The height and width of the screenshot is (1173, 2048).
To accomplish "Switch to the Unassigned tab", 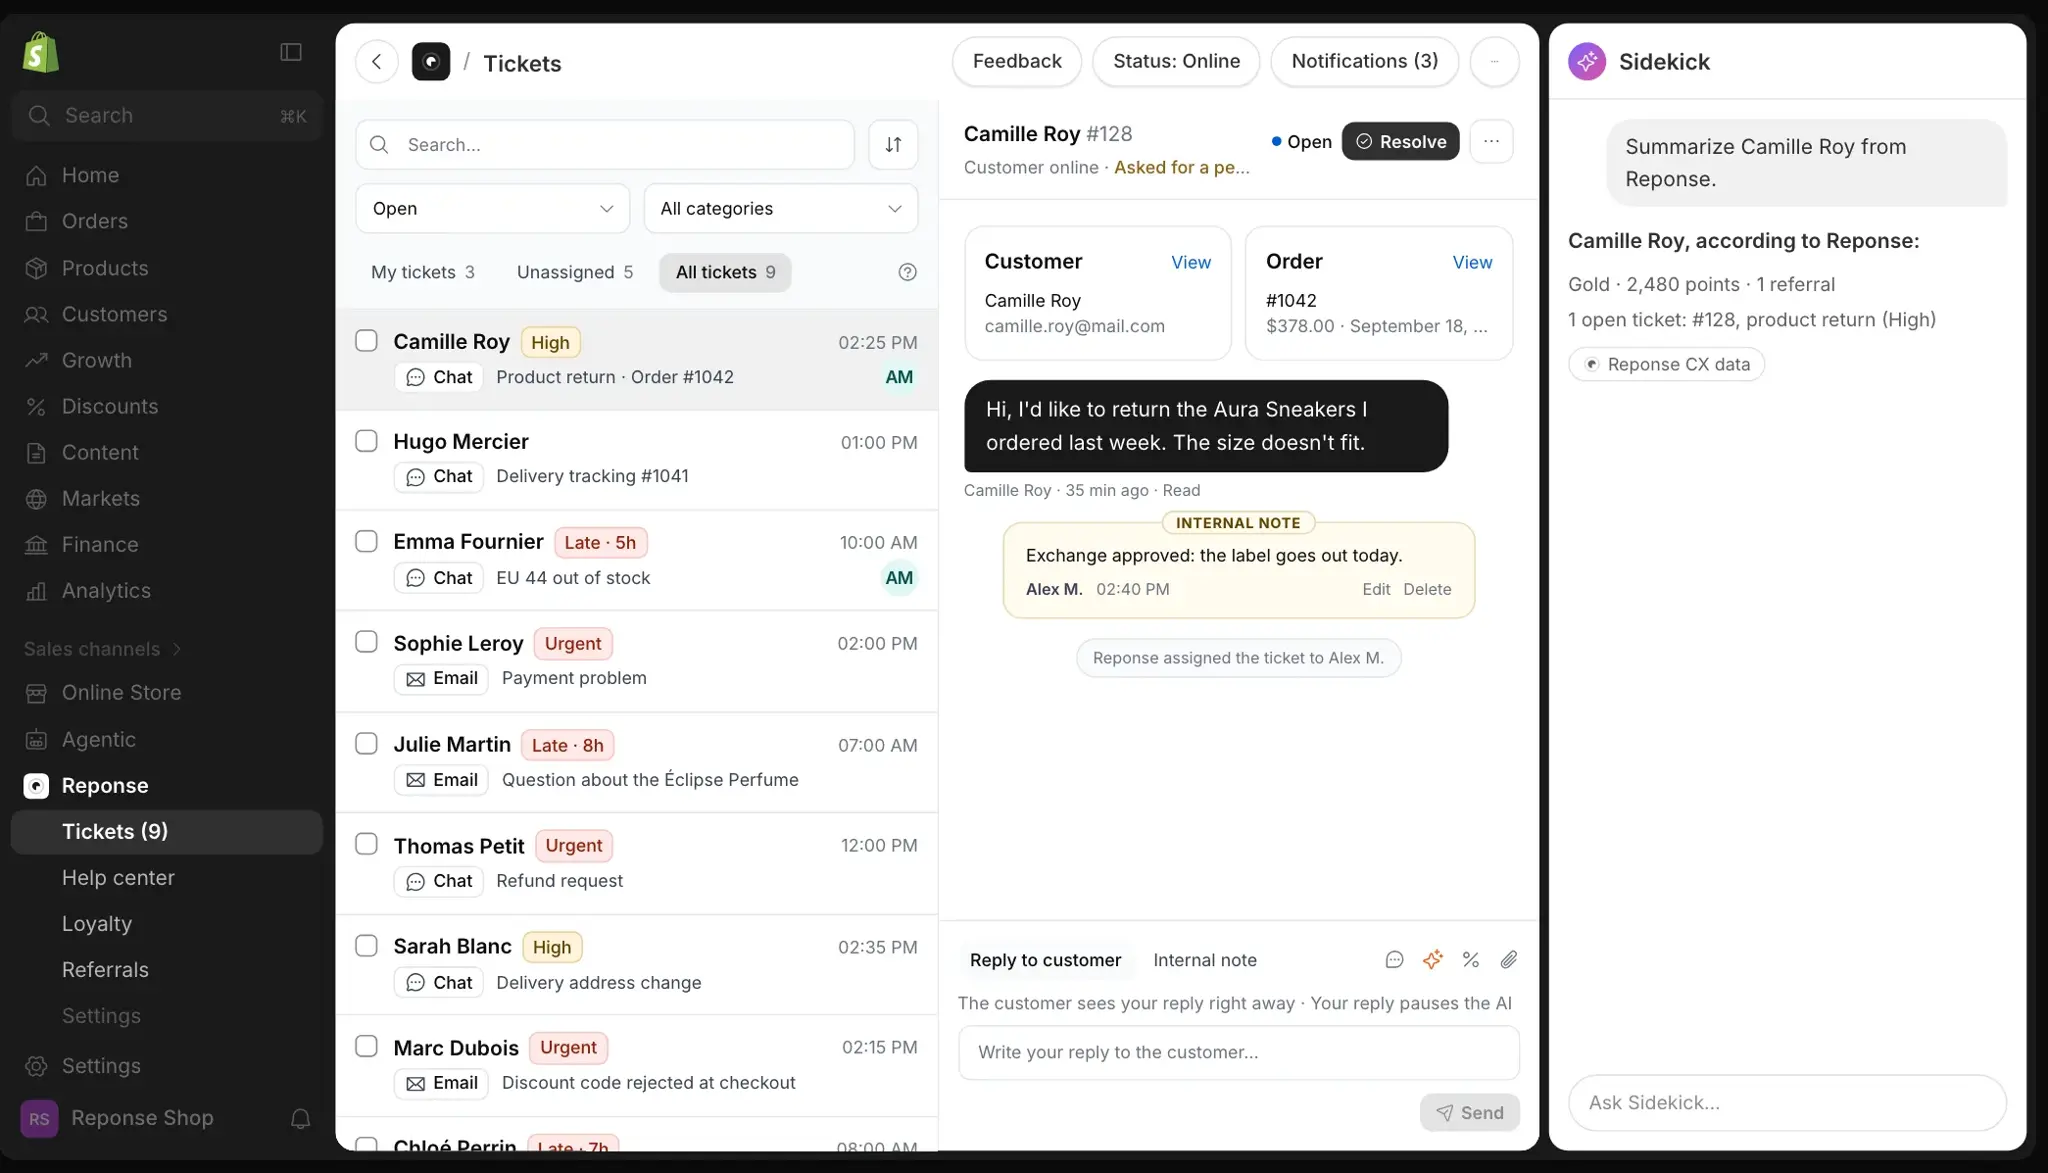I will click(574, 272).
